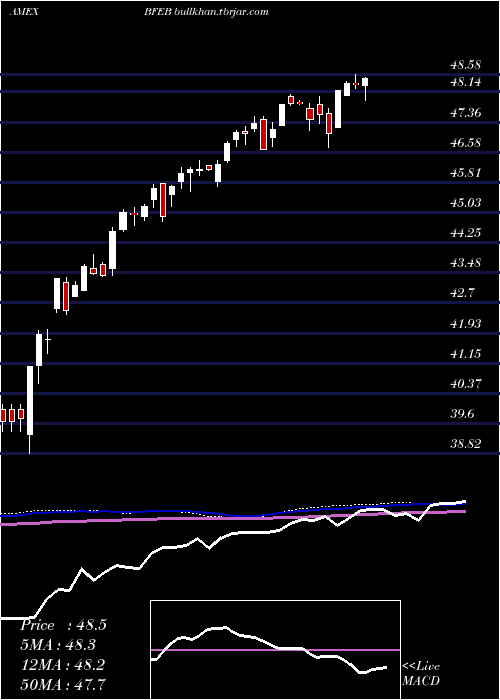Click the 38.82 price axis label
The width and height of the screenshot is (500, 700).
[x=465, y=444]
